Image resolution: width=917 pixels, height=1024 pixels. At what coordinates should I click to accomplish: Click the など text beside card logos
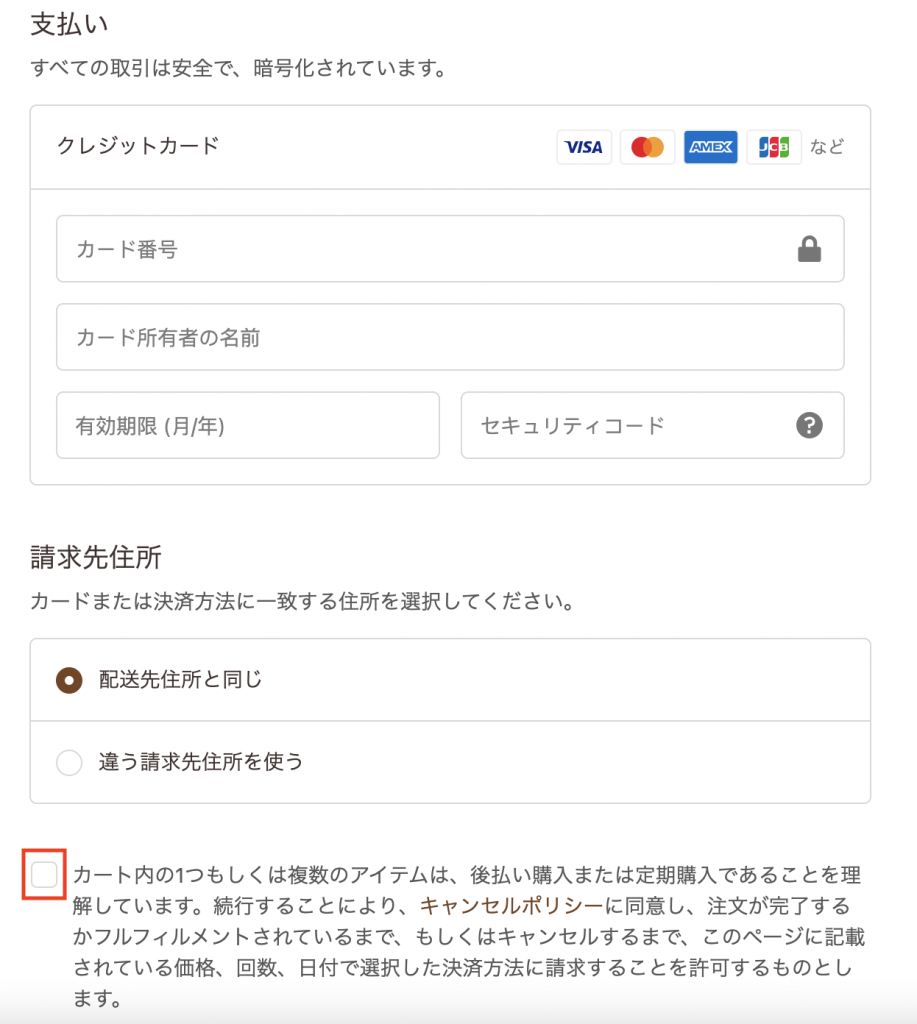click(827, 148)
